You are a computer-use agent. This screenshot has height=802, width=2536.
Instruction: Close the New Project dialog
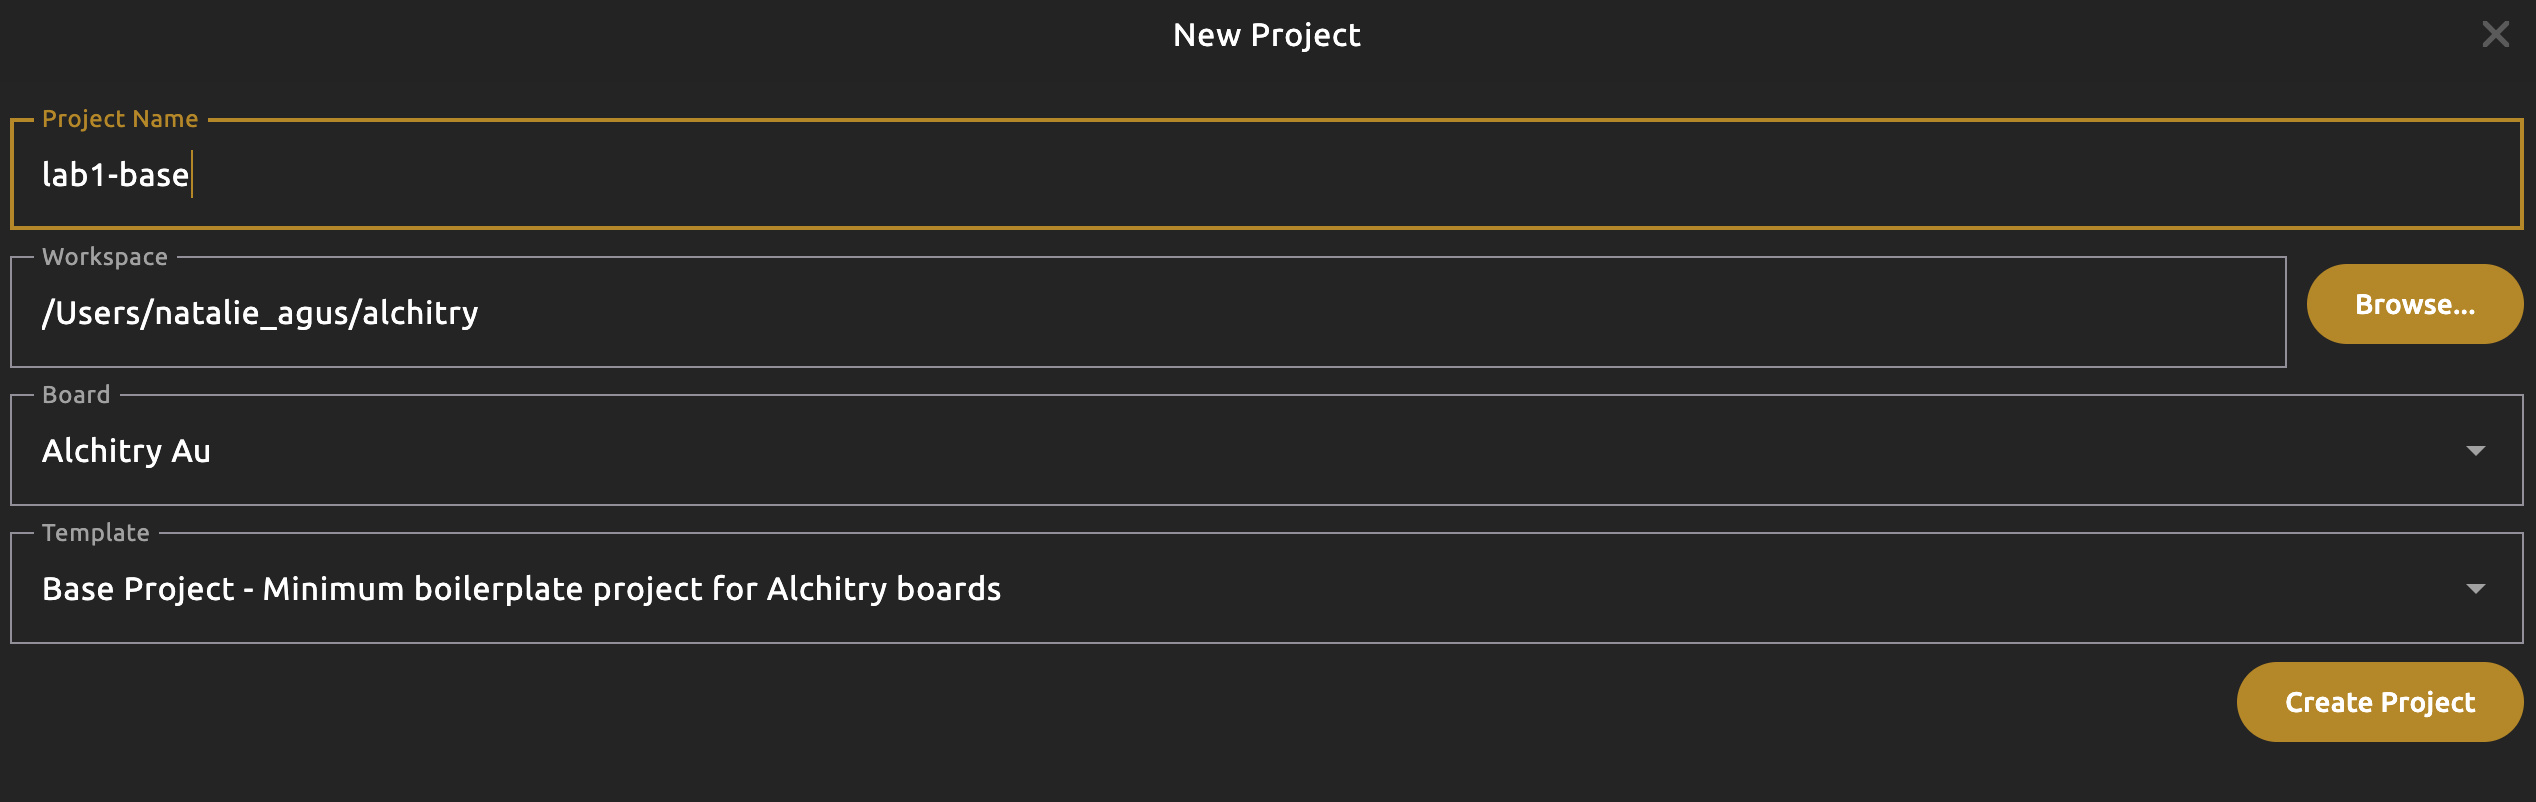coord(2495,35)
